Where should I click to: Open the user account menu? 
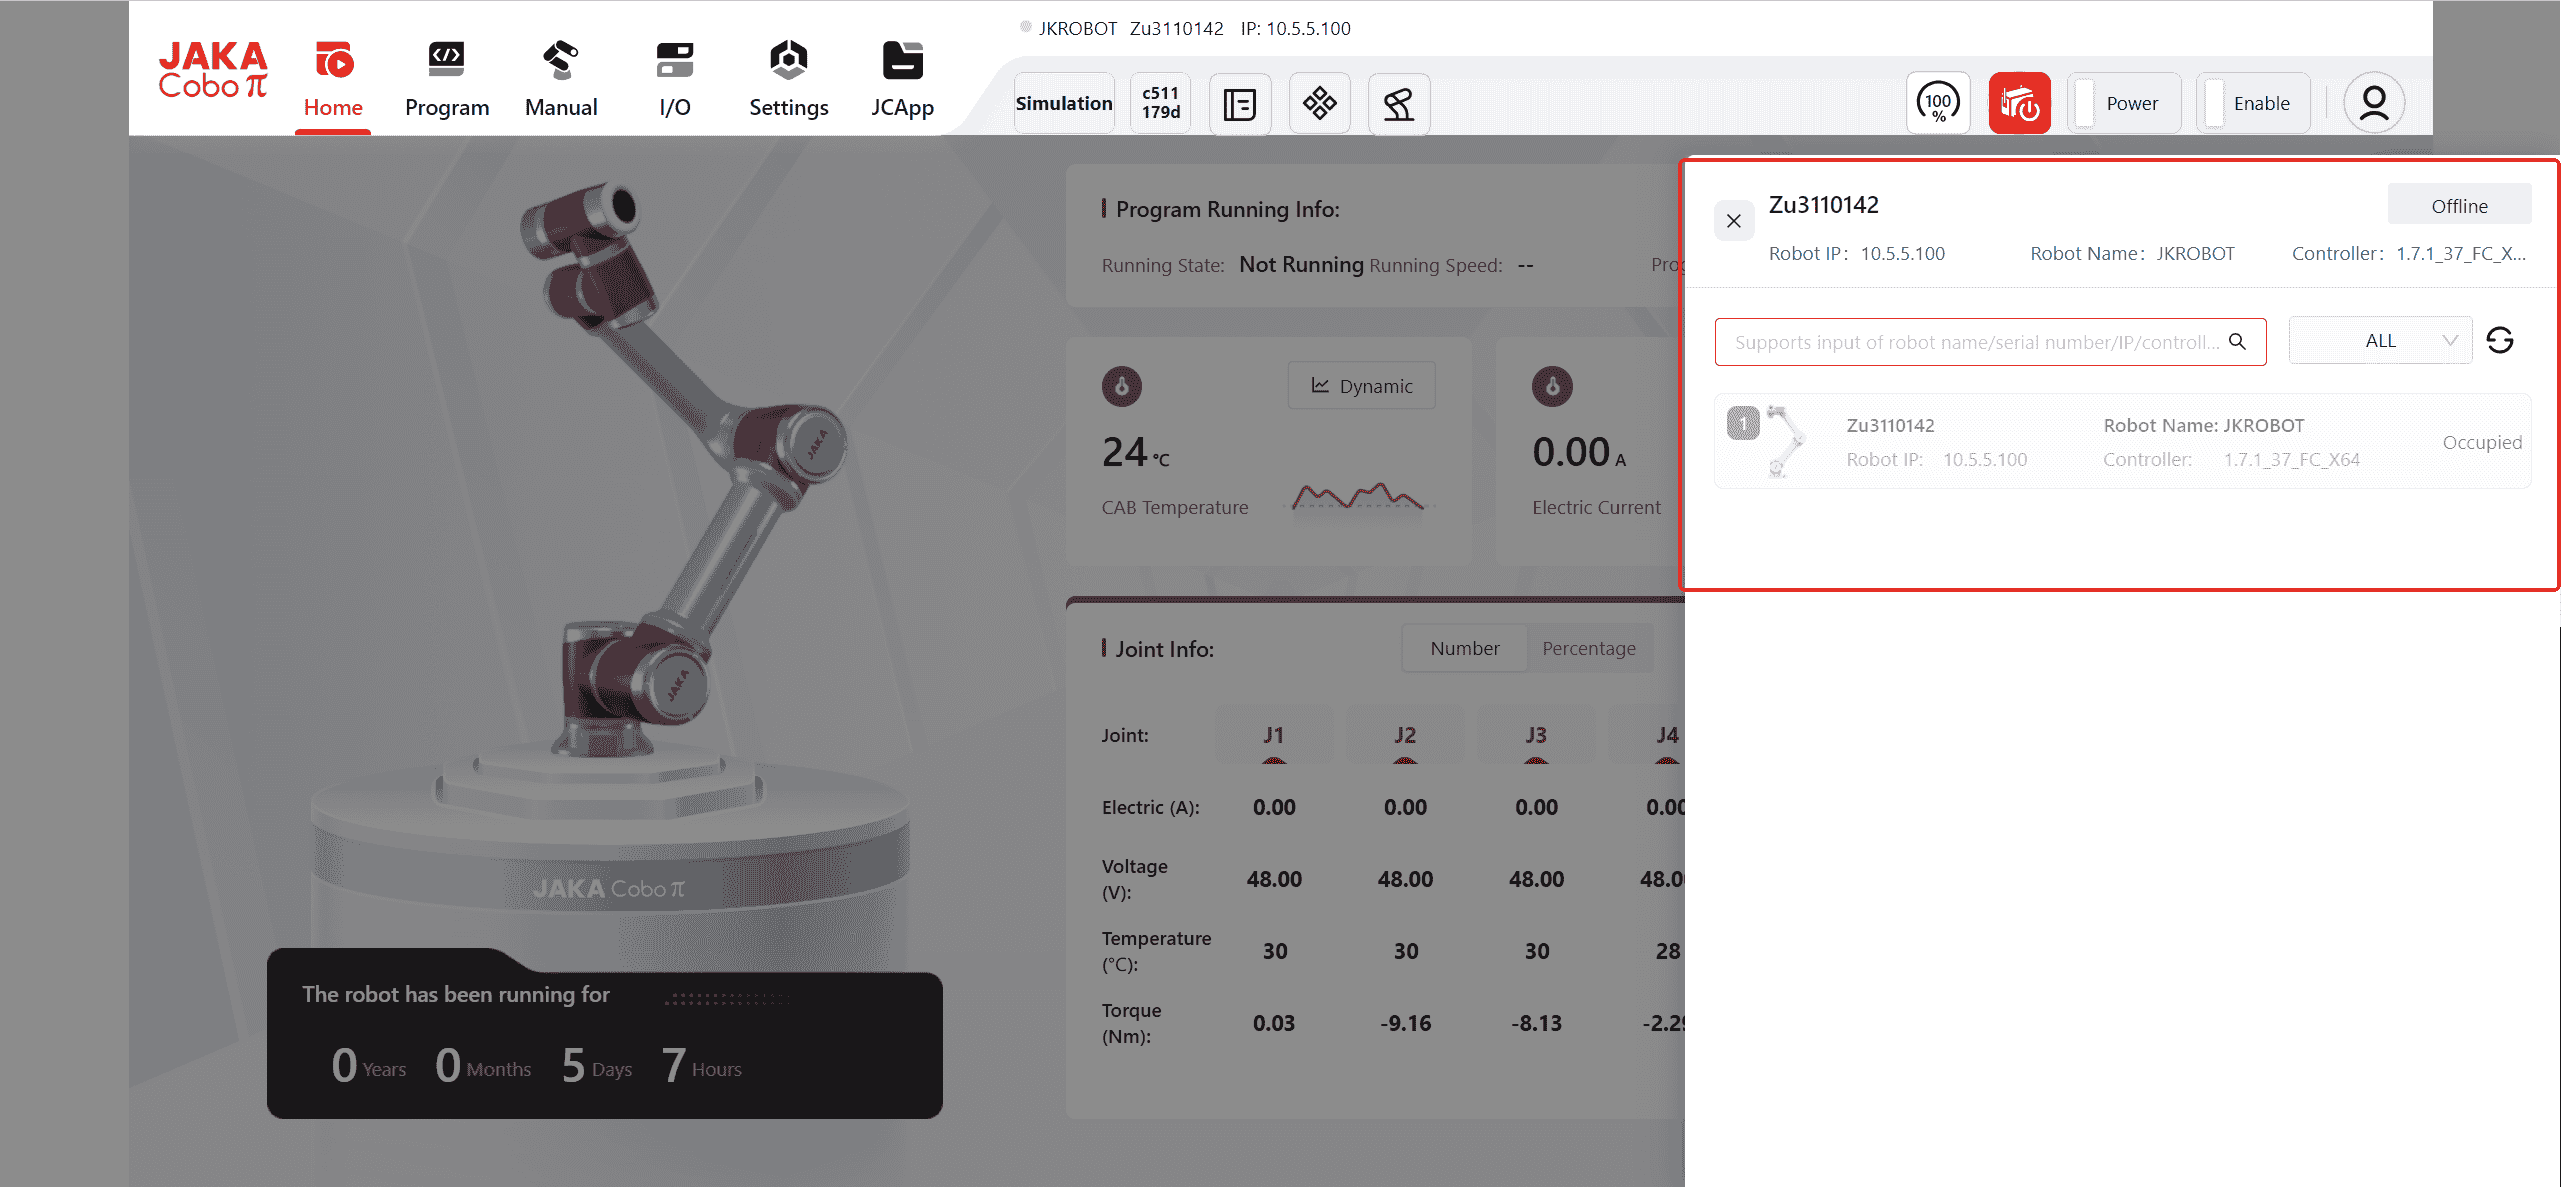pyautogui.click(x=2373, y=103)
